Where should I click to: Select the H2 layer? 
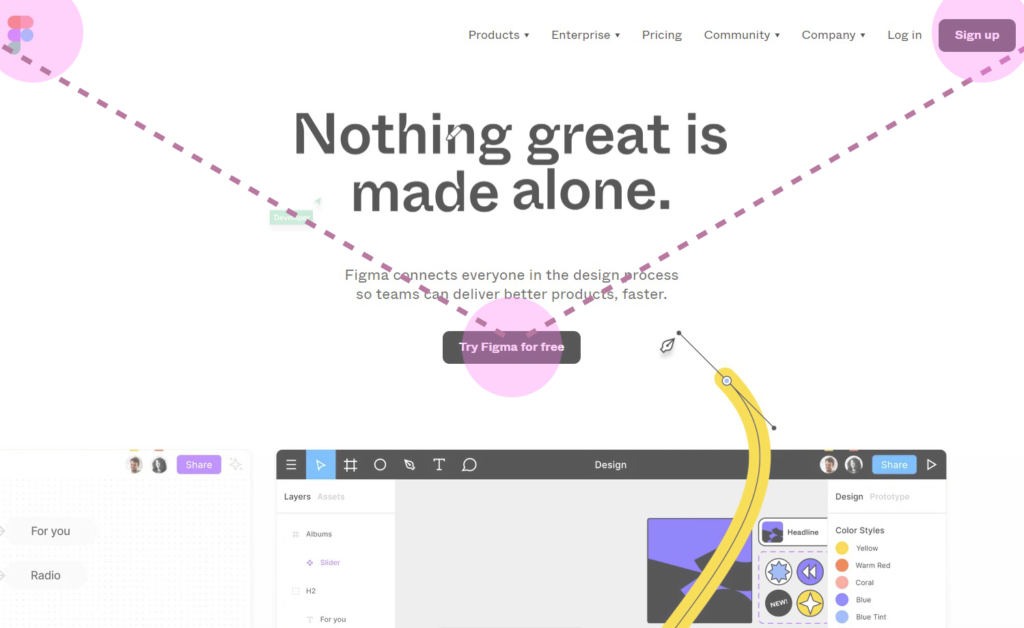pos(311,591)
